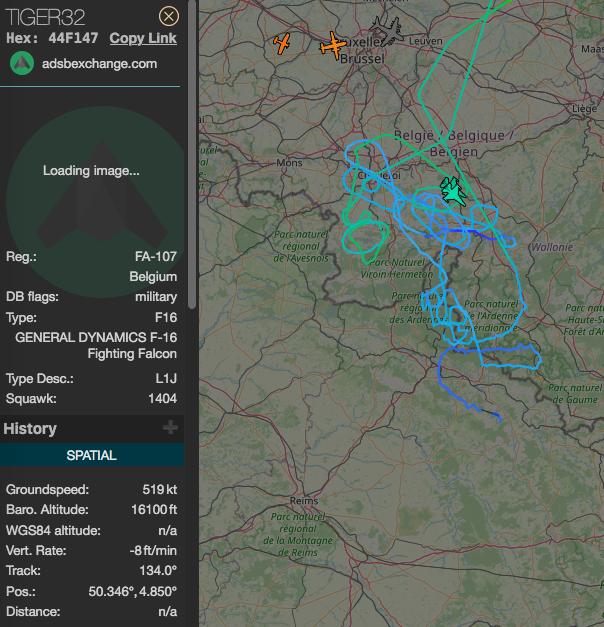The width and height of the screenshot is (604, 627).
Task: Click the GENERAL DYNAMICS F-16 description text
Action: click(96, 345)
